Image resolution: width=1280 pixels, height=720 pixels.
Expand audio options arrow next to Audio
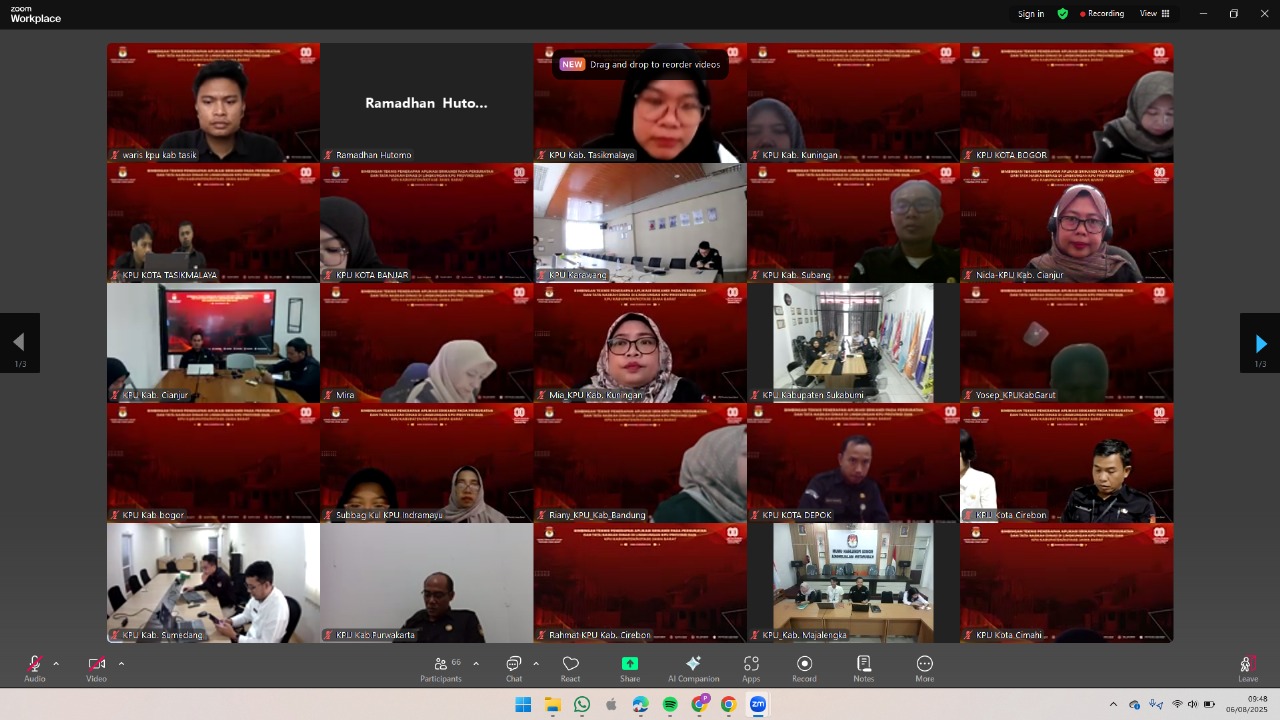[56, 663]
